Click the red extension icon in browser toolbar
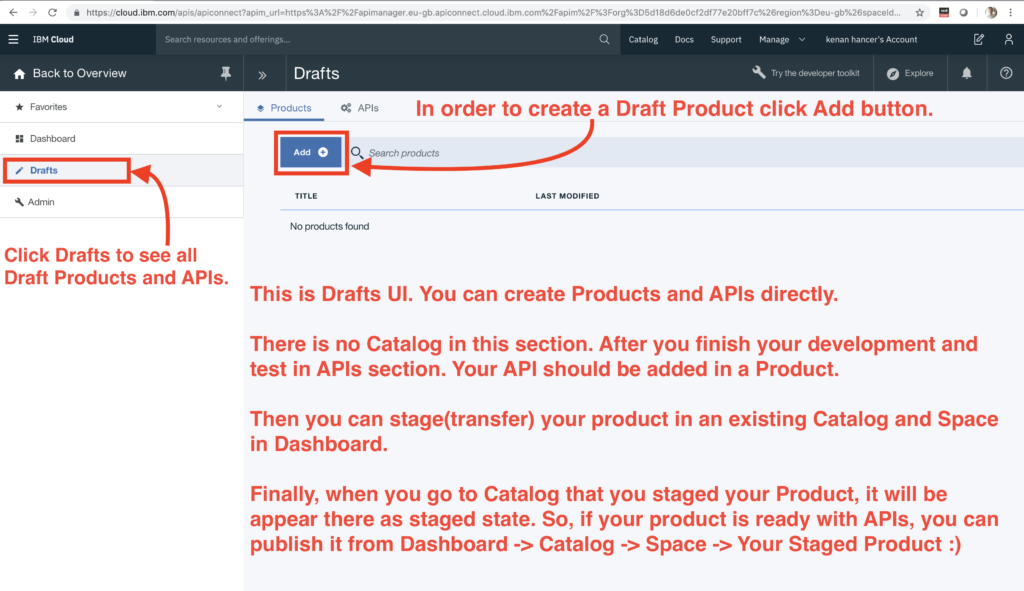The image size is (1024, 591). point(944,12)
